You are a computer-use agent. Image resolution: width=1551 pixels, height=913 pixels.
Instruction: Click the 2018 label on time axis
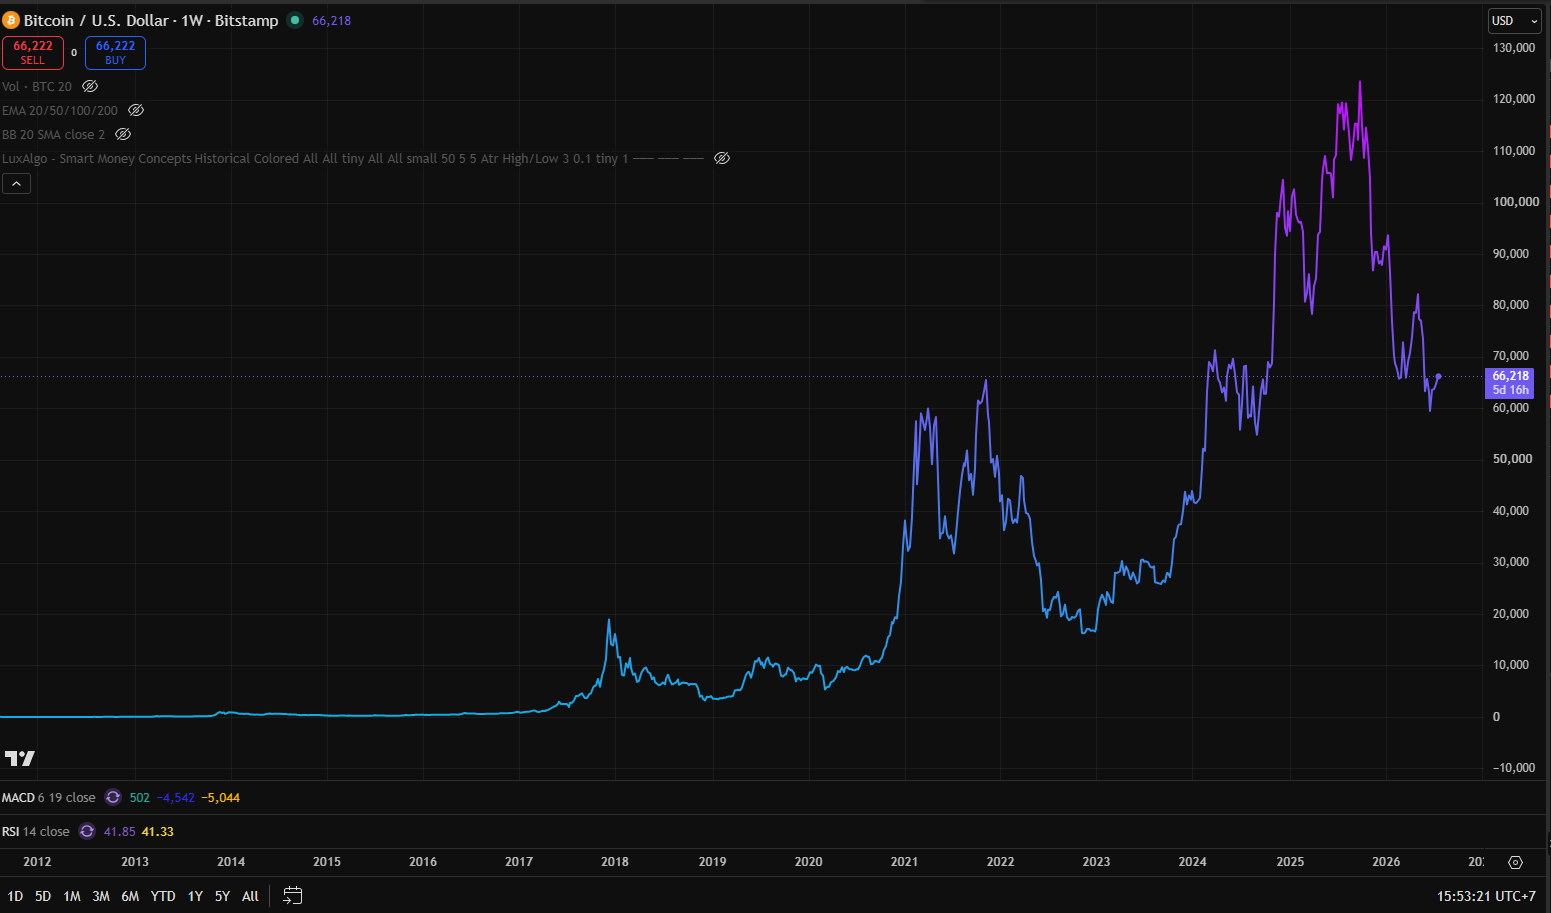pyautogui.click(x=615, y=861)
